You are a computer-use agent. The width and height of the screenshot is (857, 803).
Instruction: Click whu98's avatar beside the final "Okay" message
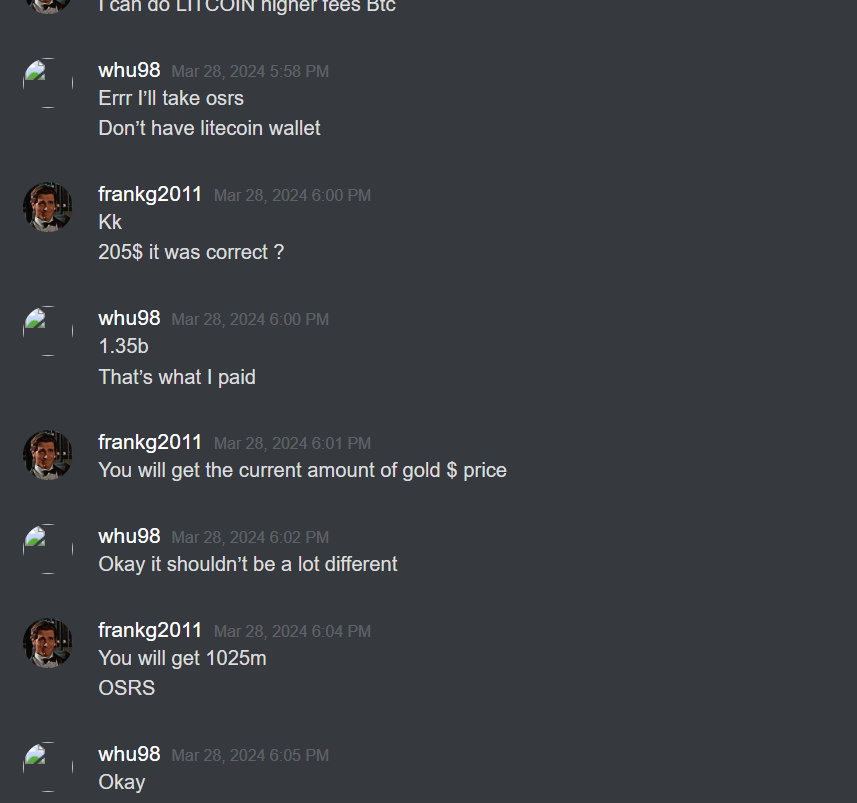tap(48, 767)
